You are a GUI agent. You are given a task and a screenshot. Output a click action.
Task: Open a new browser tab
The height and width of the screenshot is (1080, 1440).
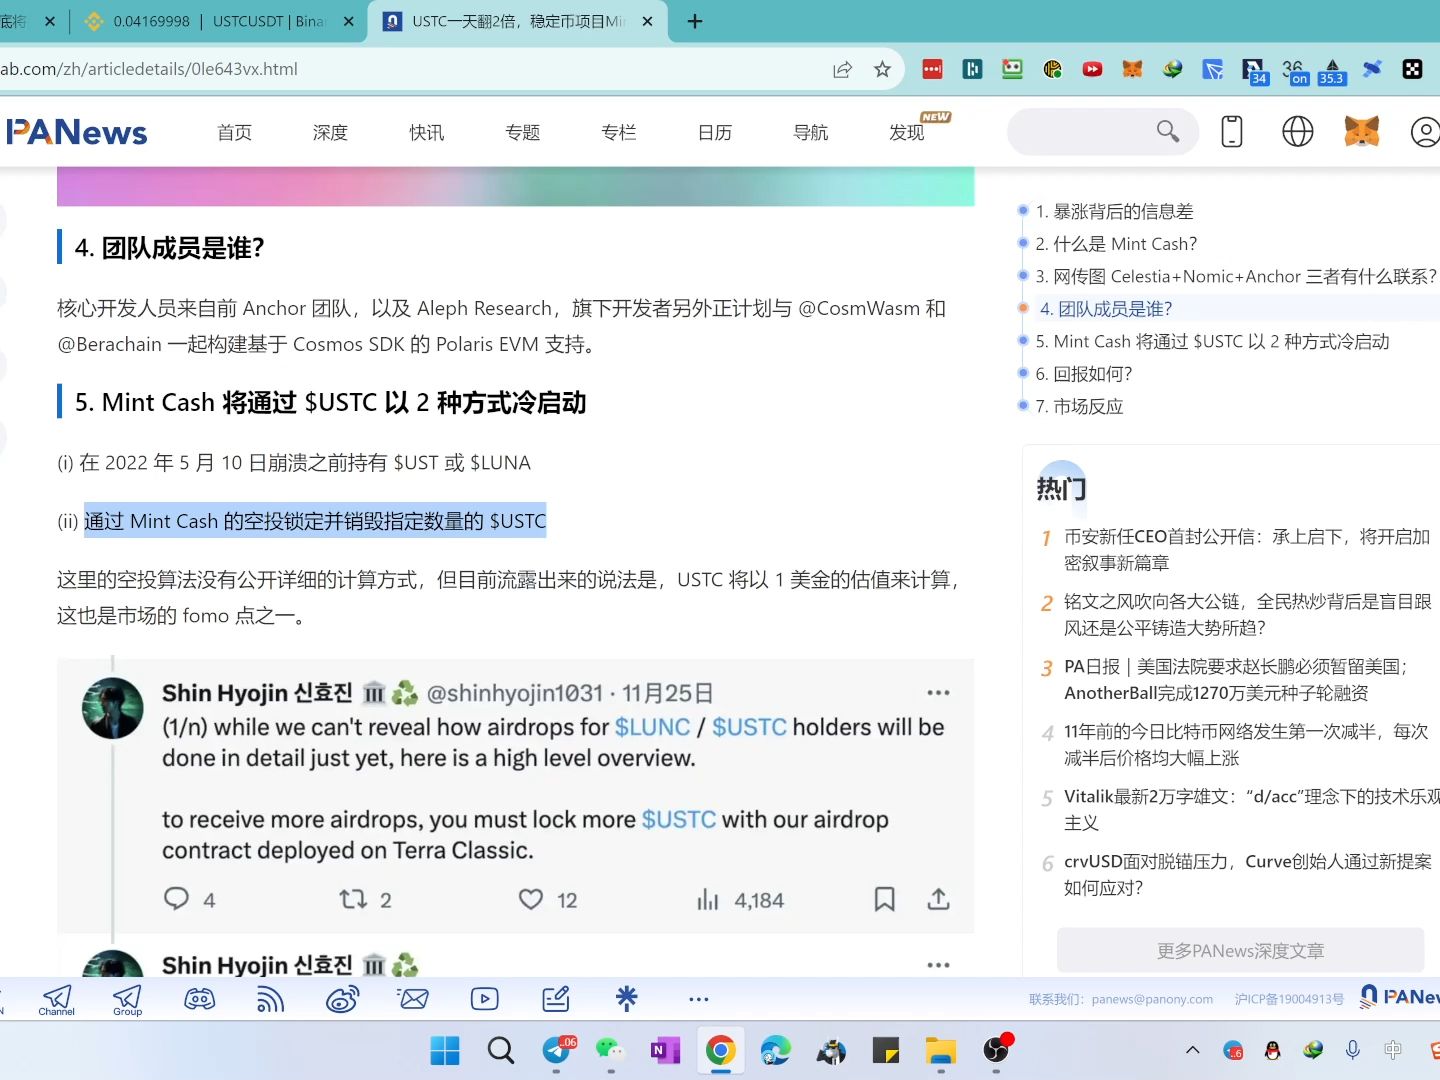695,21
